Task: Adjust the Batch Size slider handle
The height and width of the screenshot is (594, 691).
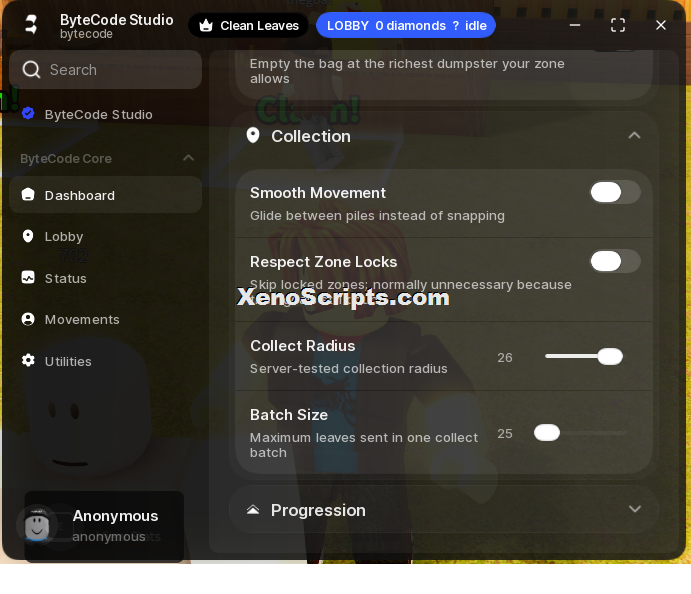Action: click(x=547, y=433)
